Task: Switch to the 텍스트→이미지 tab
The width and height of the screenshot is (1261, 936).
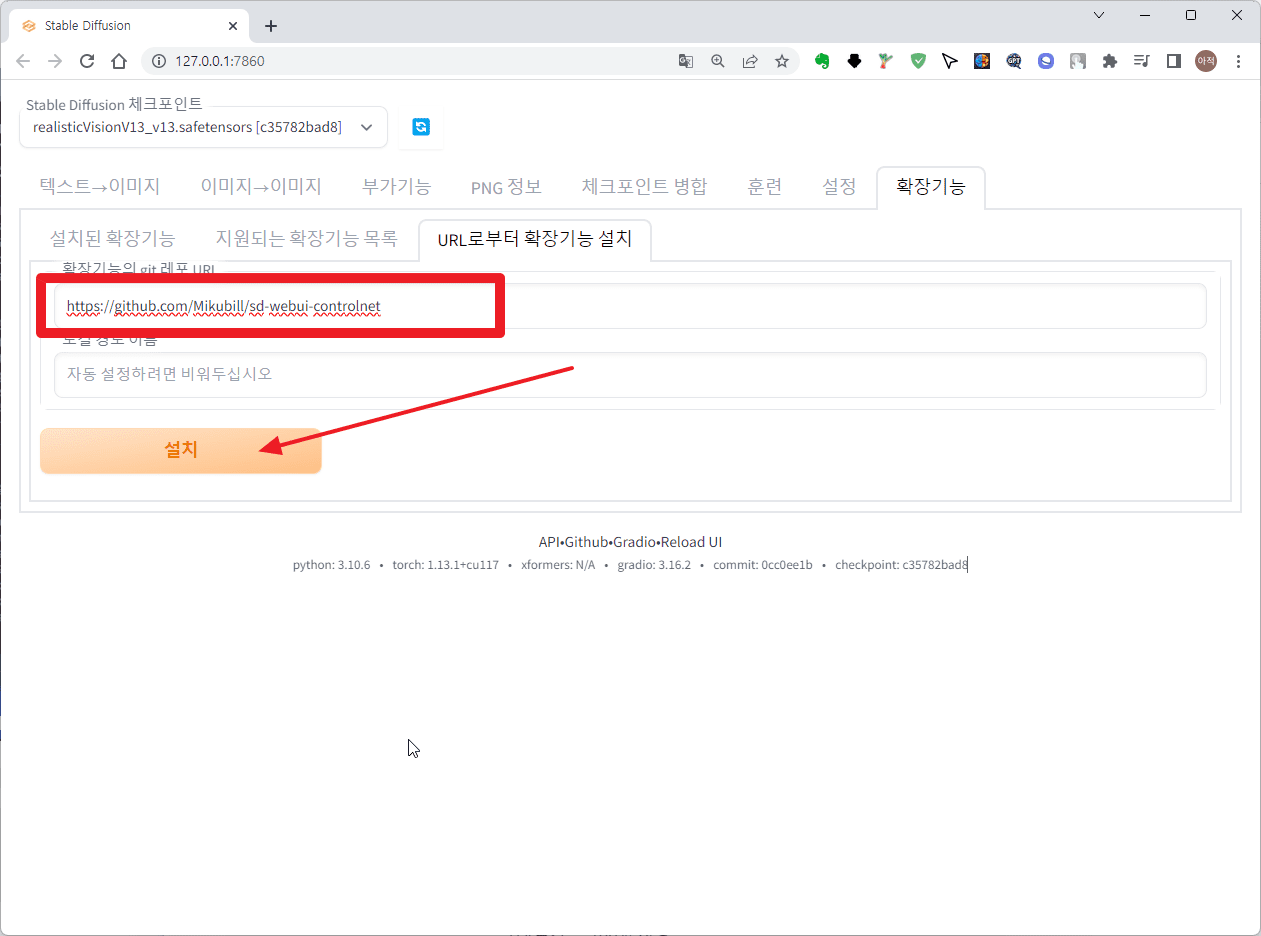Action: 100,187
